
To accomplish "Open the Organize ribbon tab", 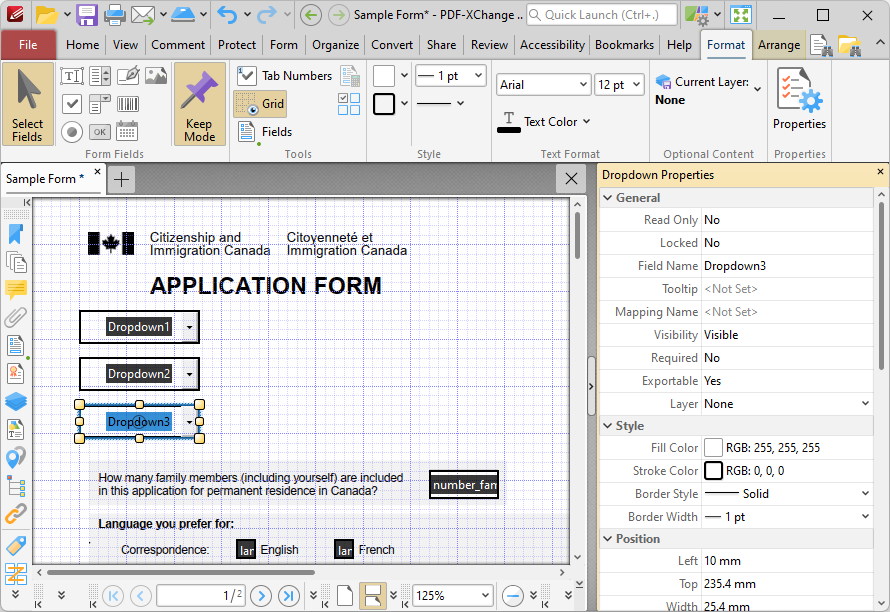I will [x=335, y=45].
